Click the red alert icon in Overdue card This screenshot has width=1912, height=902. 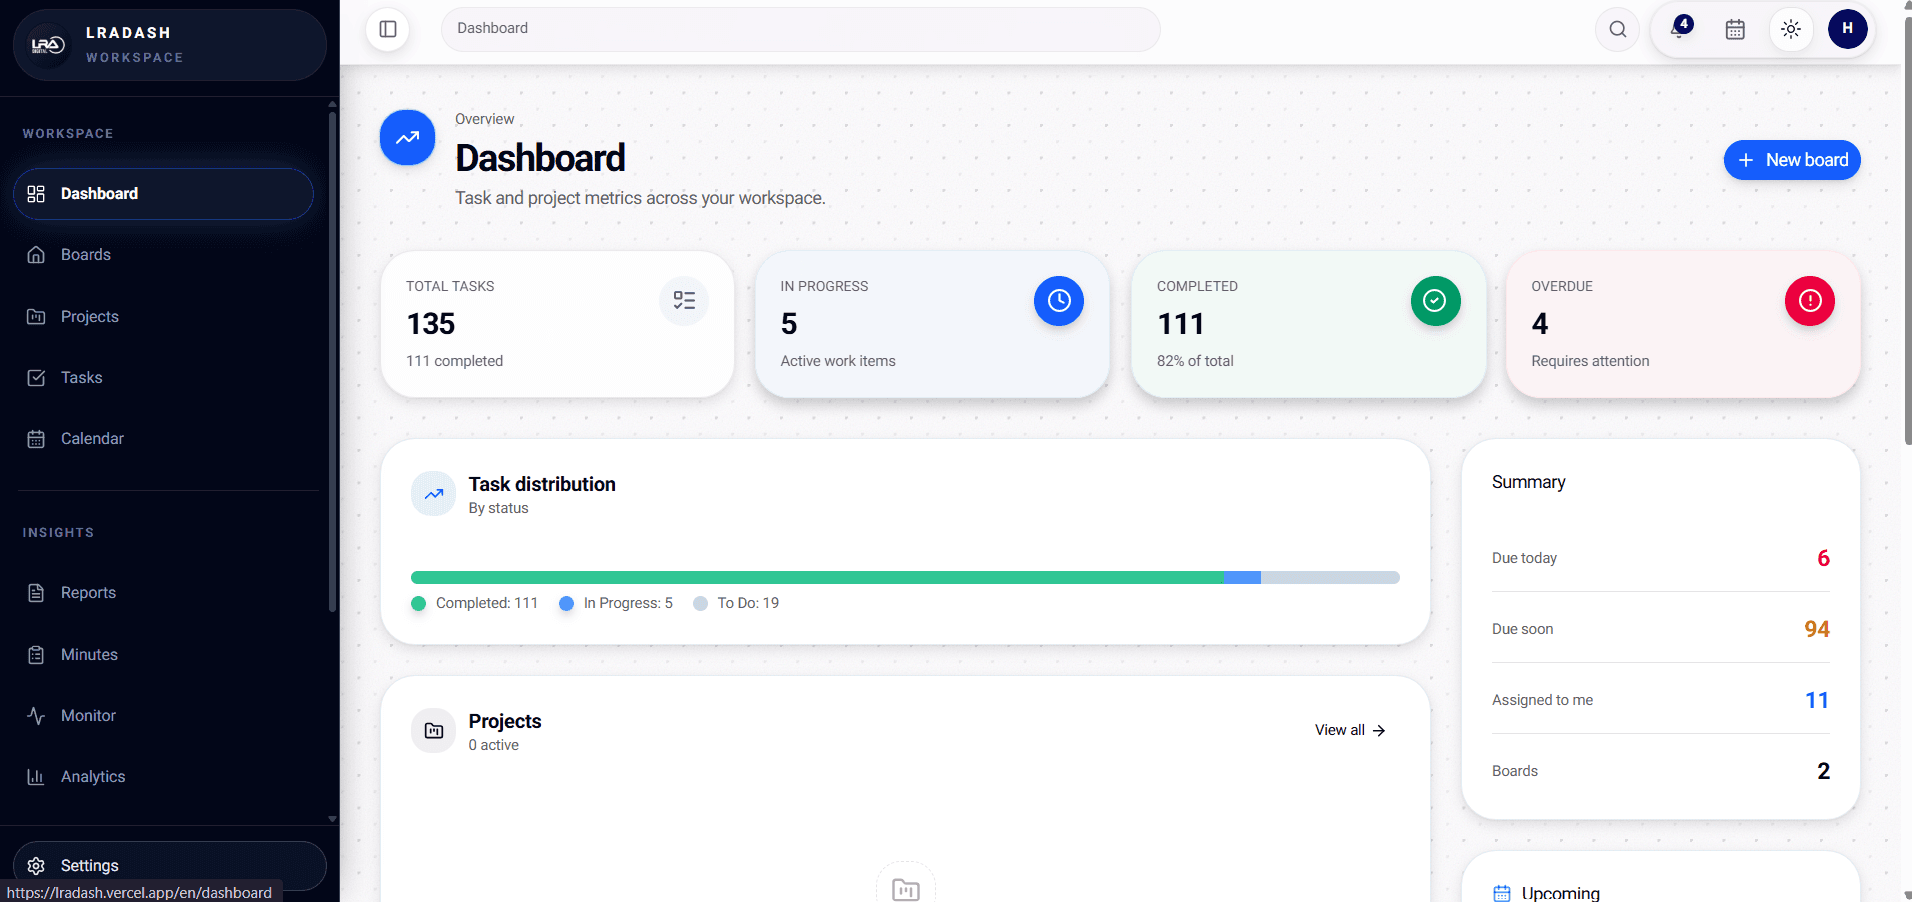pos(1810,301)
